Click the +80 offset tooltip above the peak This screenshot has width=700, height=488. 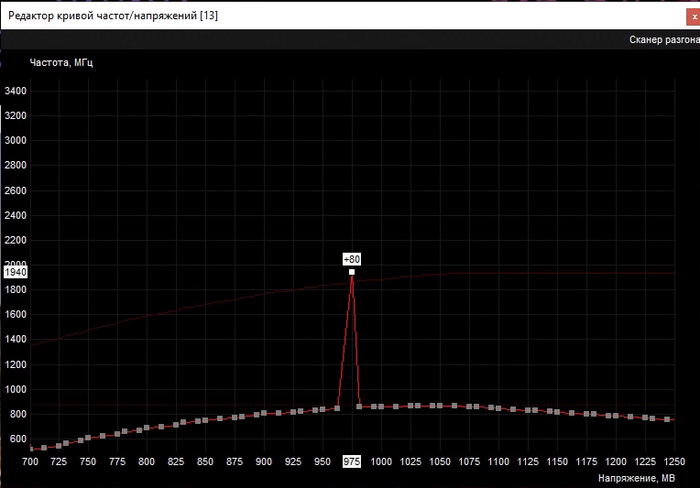[351, 259]
